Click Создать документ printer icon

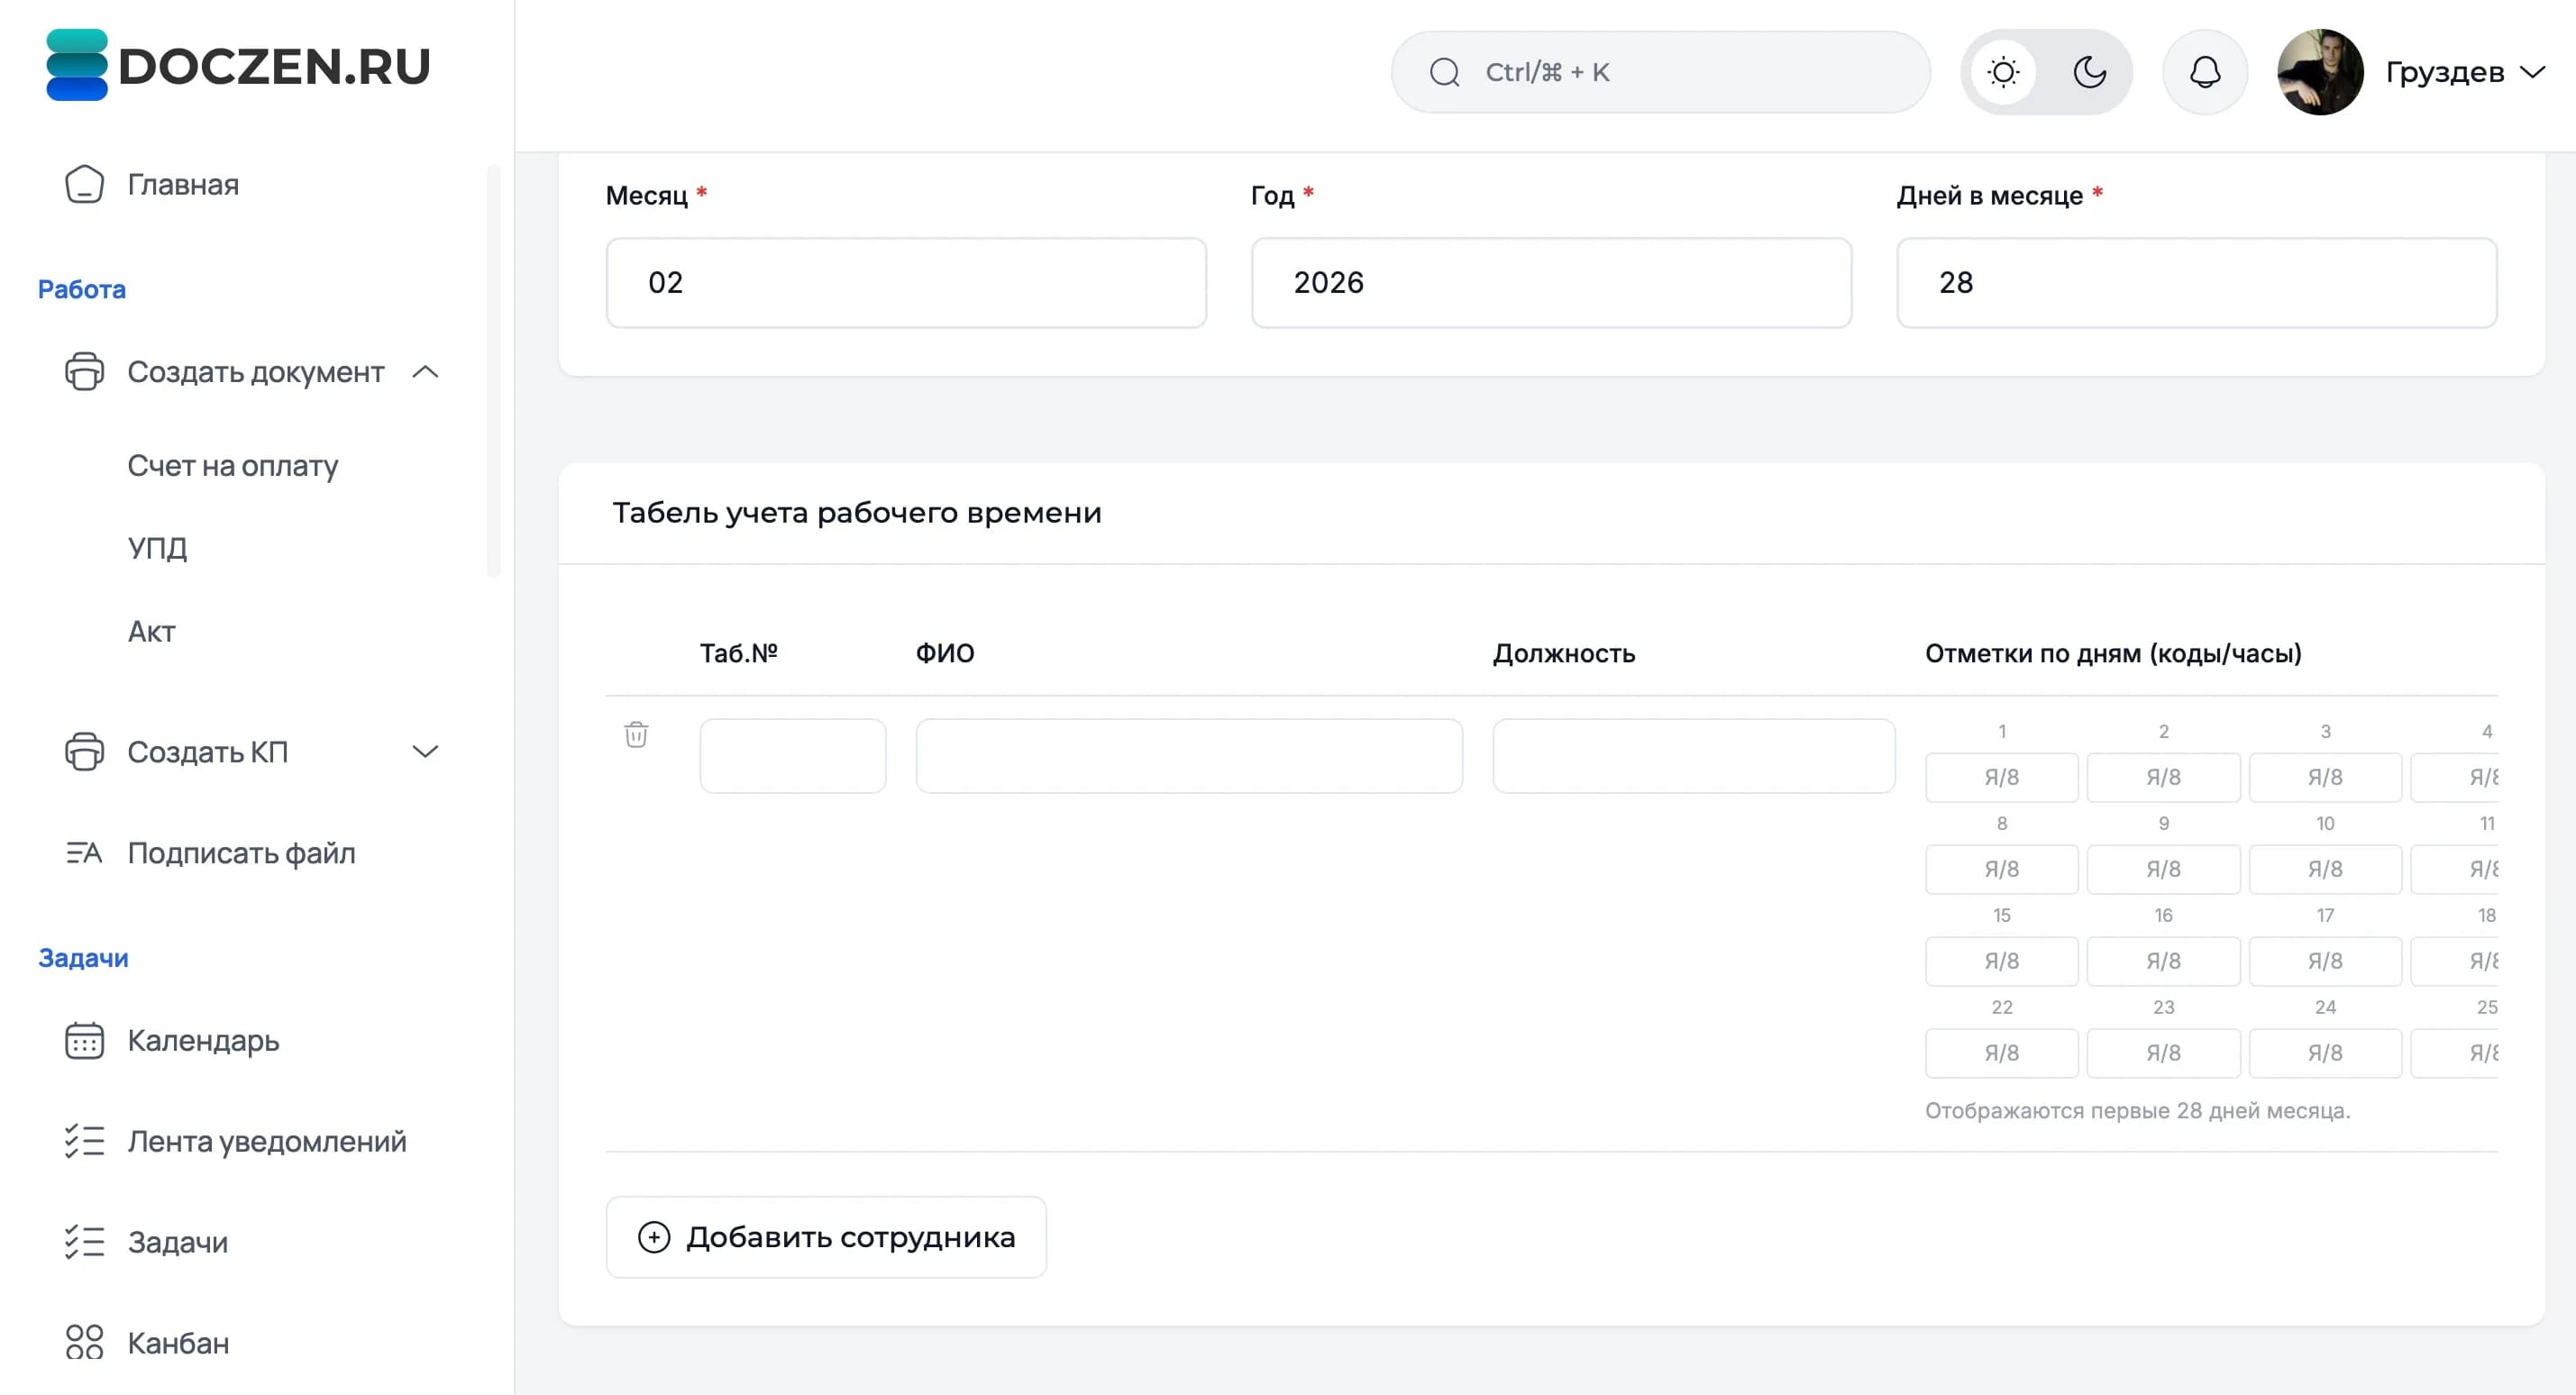pos(84,372)
